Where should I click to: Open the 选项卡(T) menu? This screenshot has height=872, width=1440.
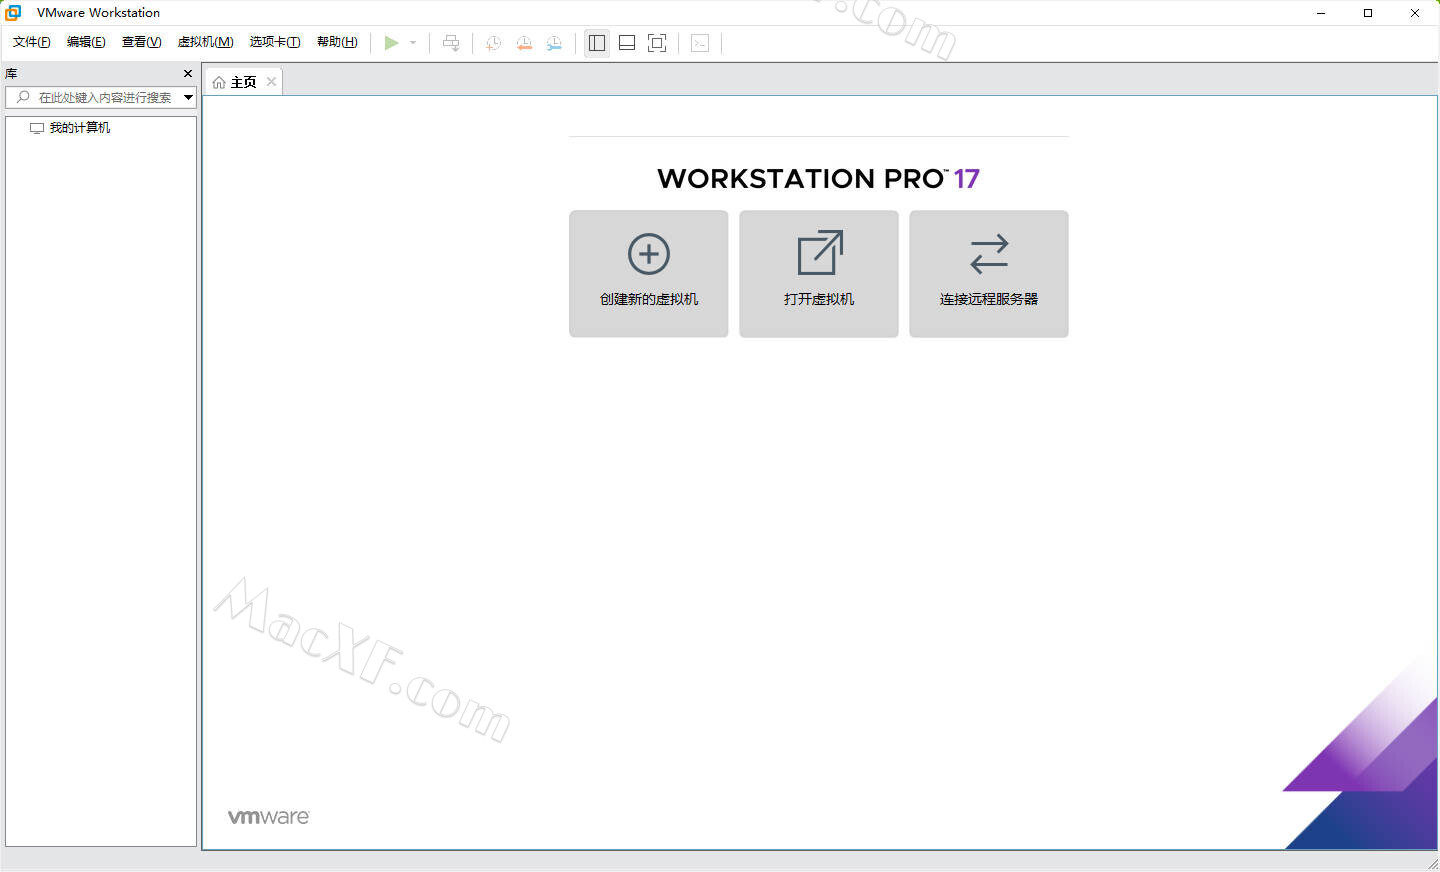[x=275, y=42]
